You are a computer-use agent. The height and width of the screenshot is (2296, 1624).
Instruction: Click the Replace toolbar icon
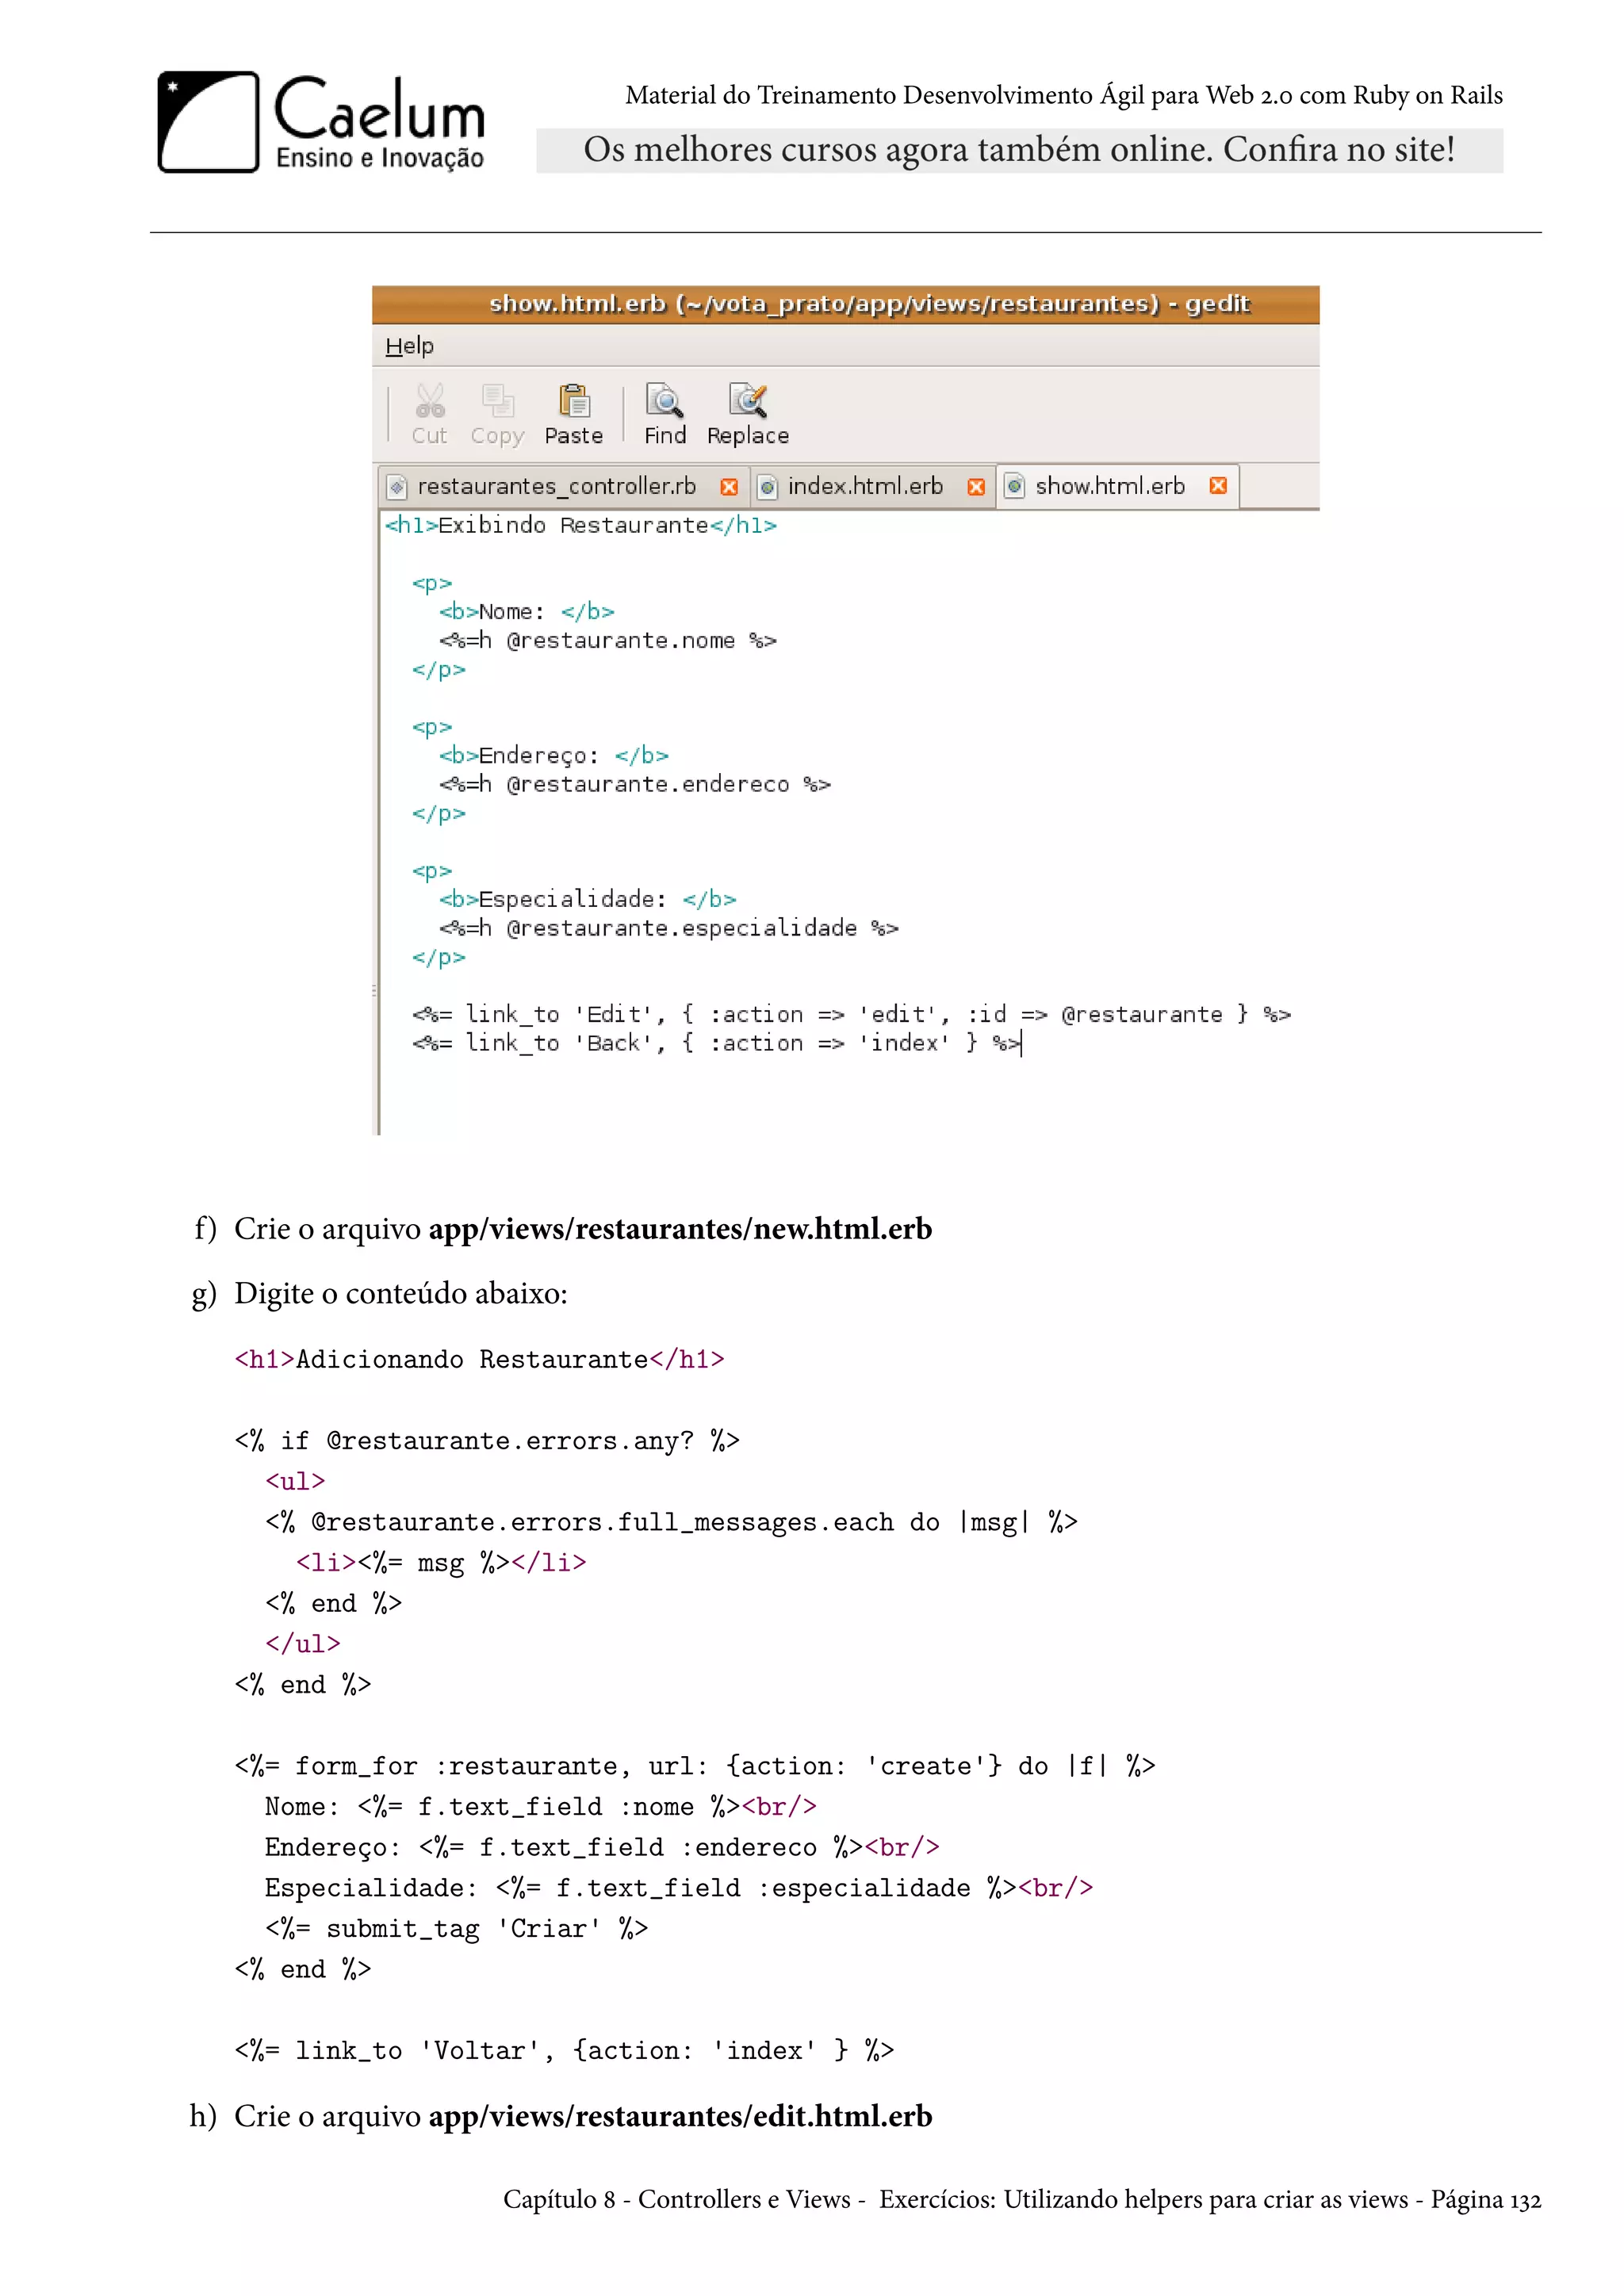click(x=748, y=402)
